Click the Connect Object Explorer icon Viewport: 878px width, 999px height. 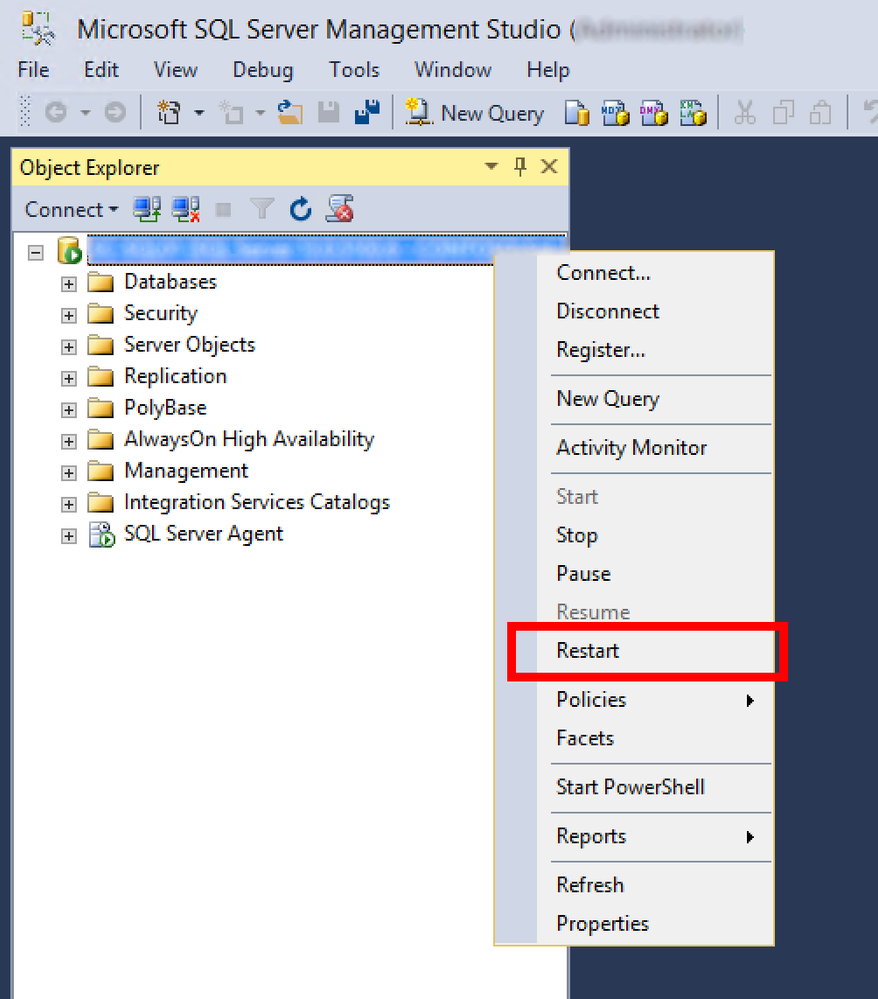[x=147, y=209]
